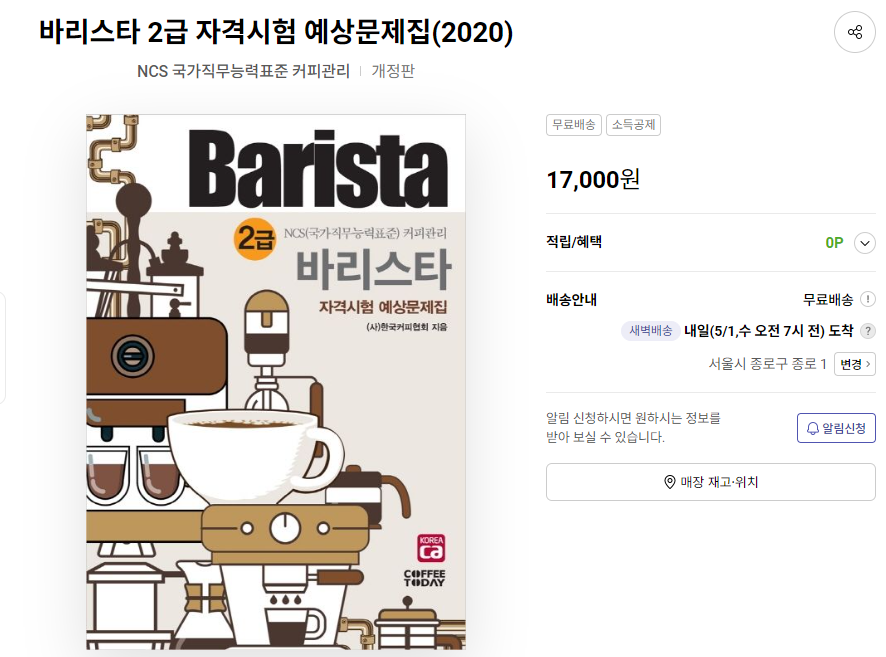The image size is (886, 657).
Task: Click the location pin icon for store stock
Action: 670,482
